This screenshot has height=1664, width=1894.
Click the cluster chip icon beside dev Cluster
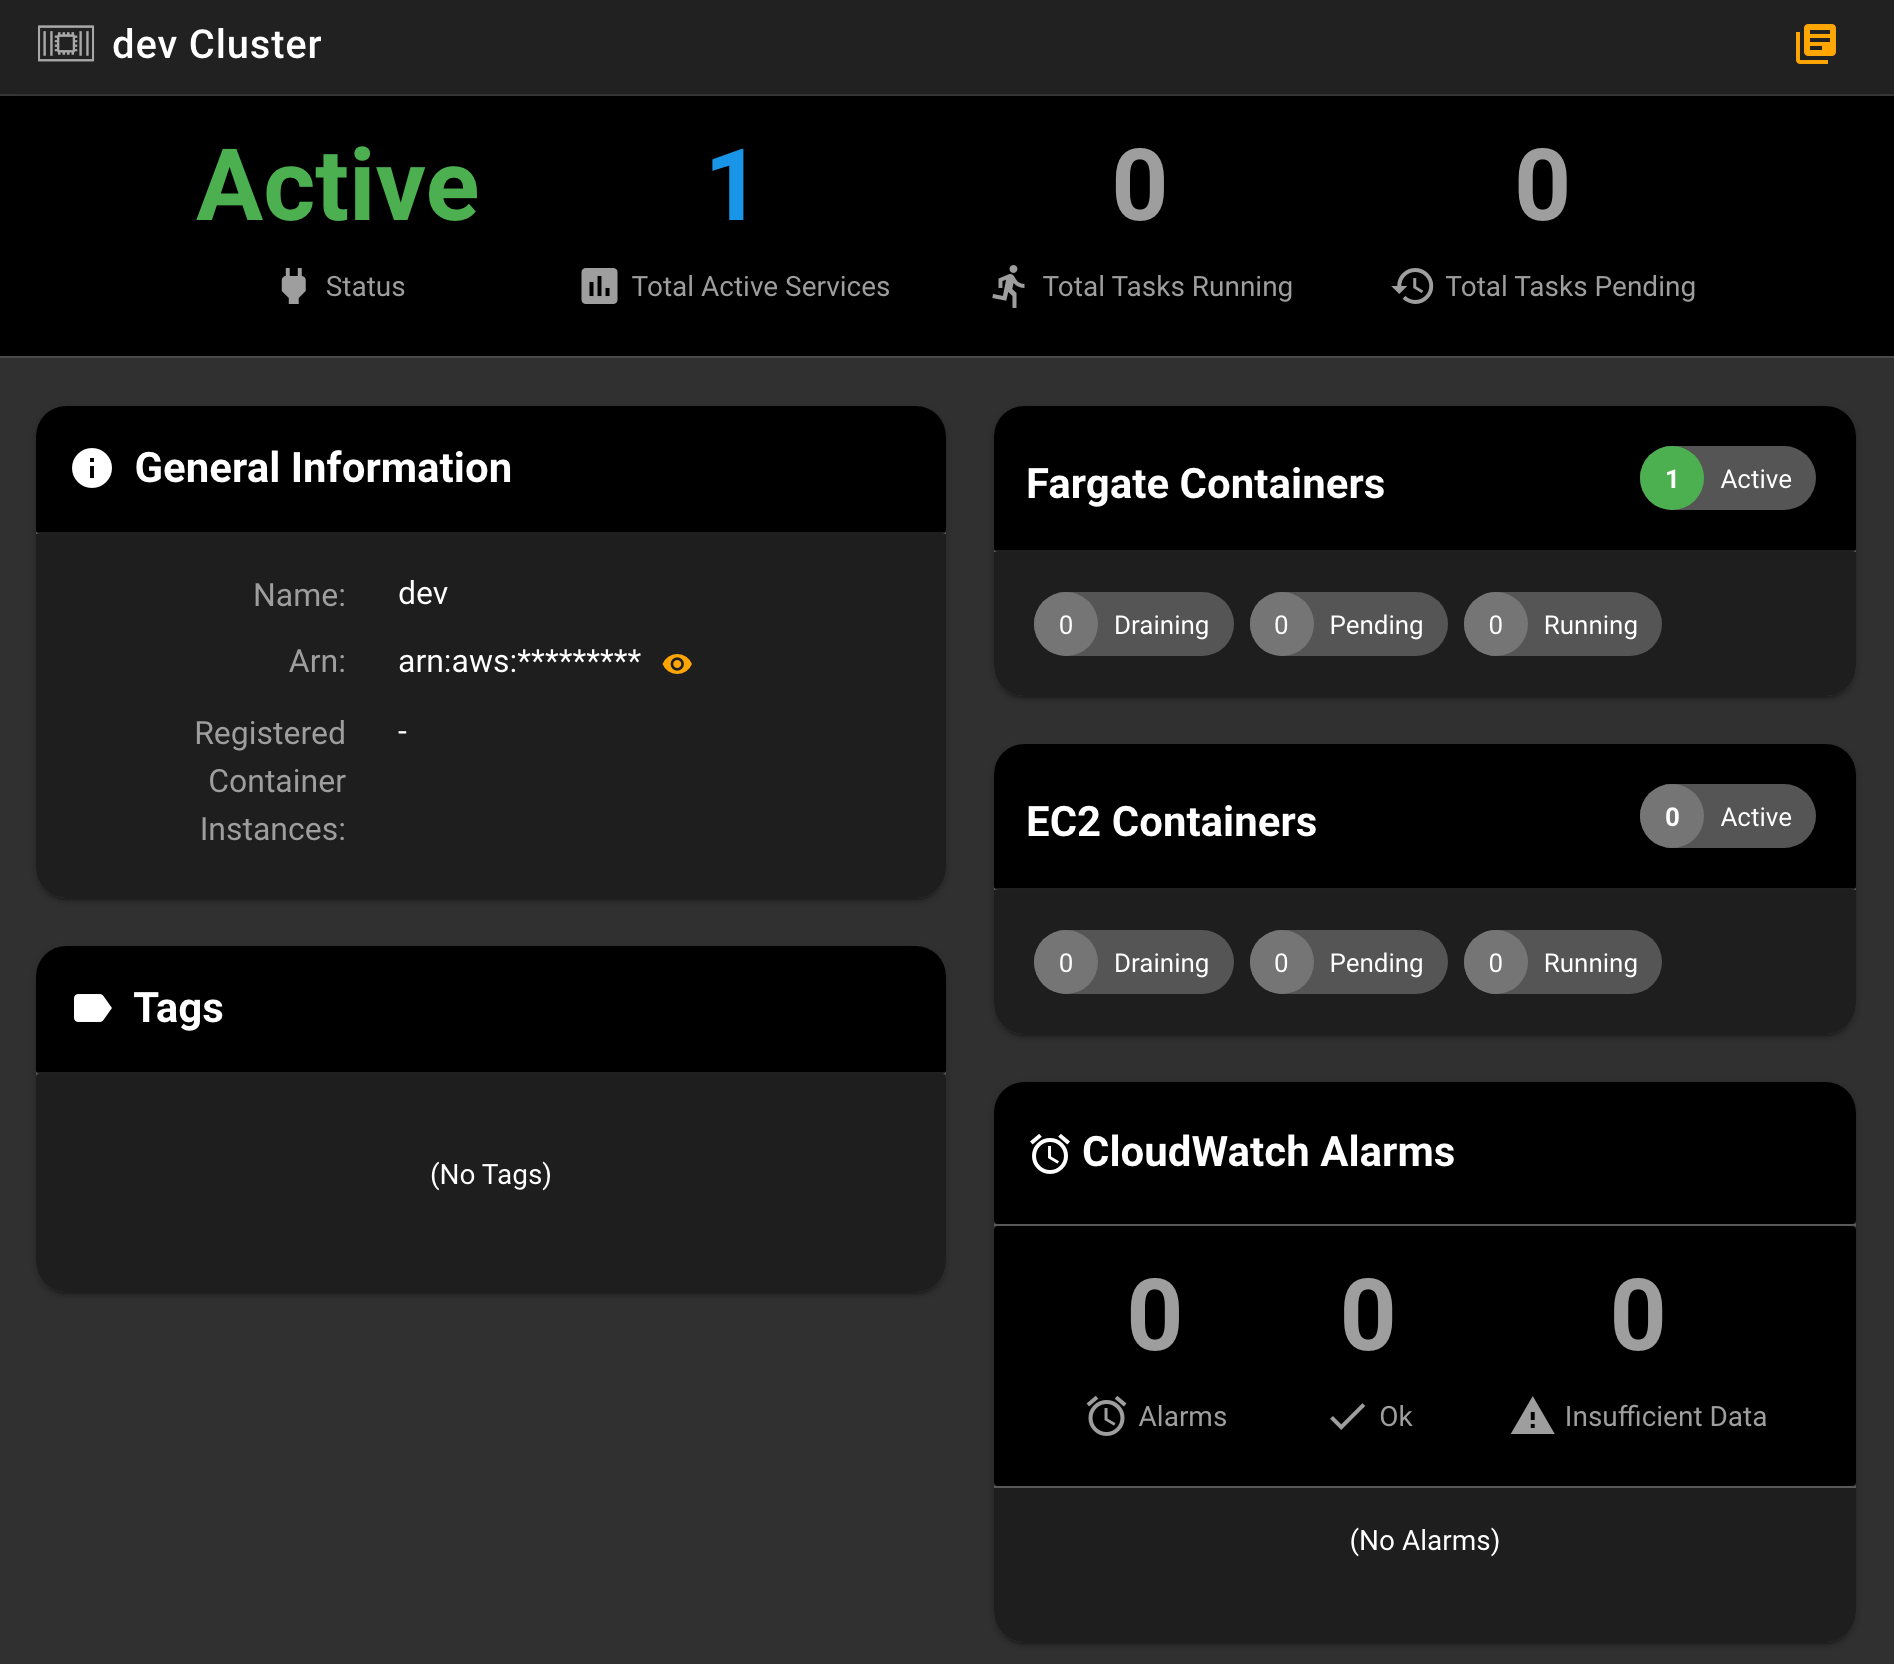click(x=66, y=44)
